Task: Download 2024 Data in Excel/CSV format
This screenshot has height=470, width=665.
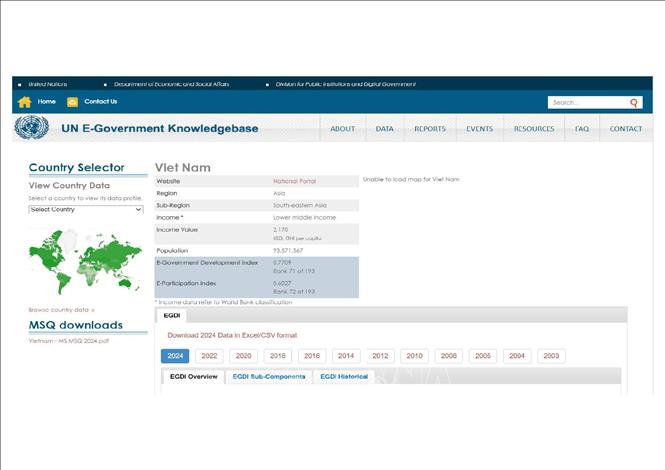Action: click(231, 335)
